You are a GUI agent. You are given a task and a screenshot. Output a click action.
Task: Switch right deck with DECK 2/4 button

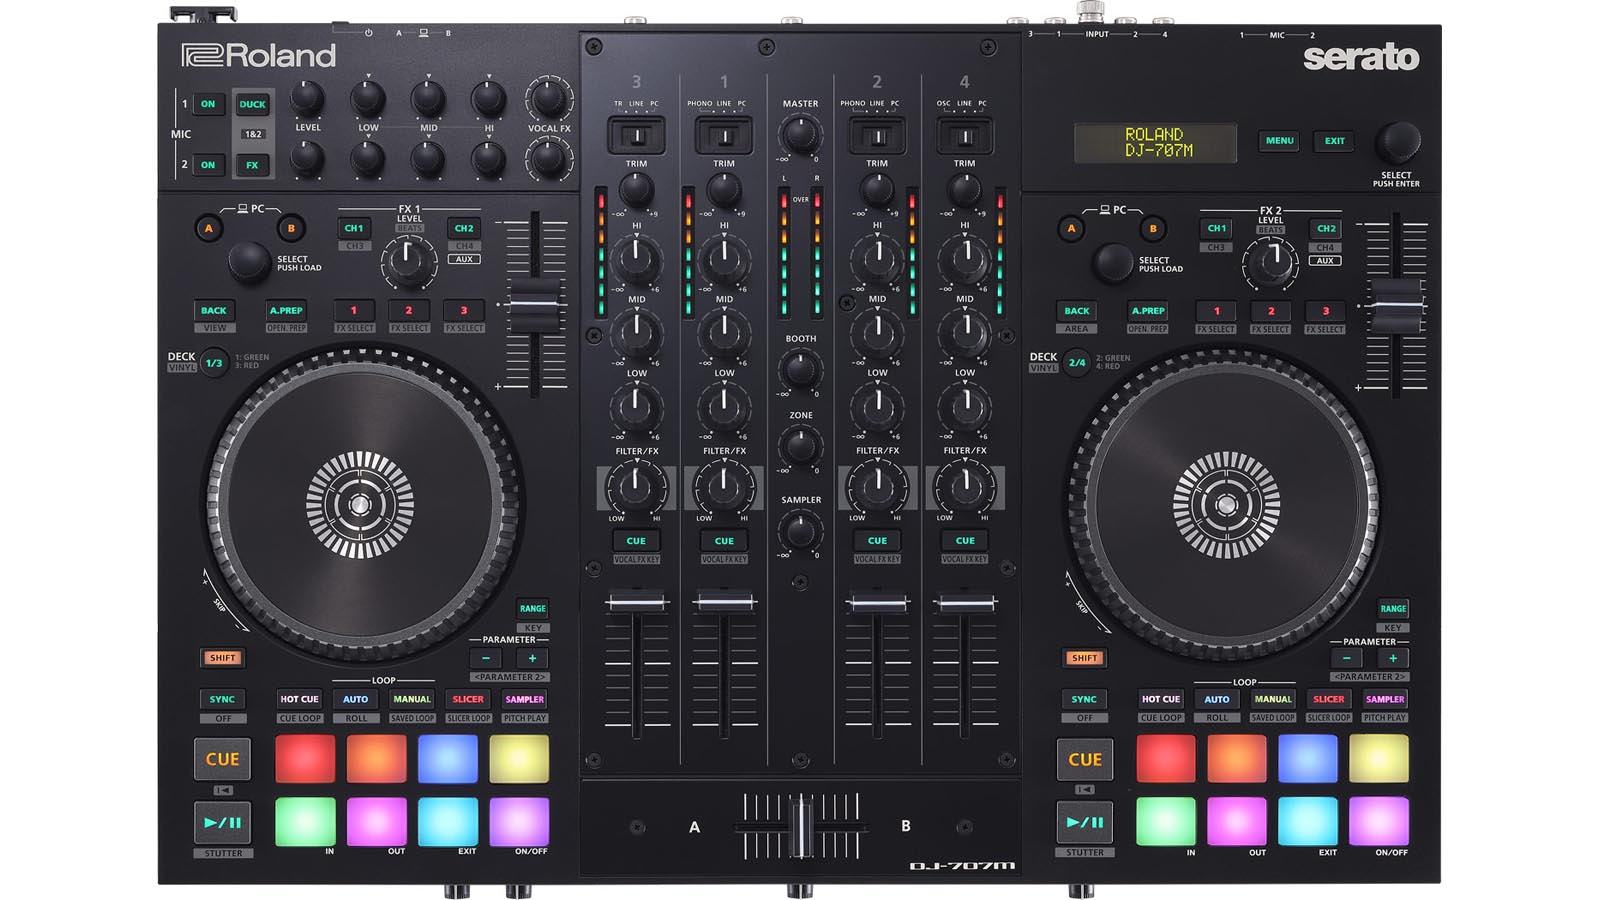(x=1077, y=363)
